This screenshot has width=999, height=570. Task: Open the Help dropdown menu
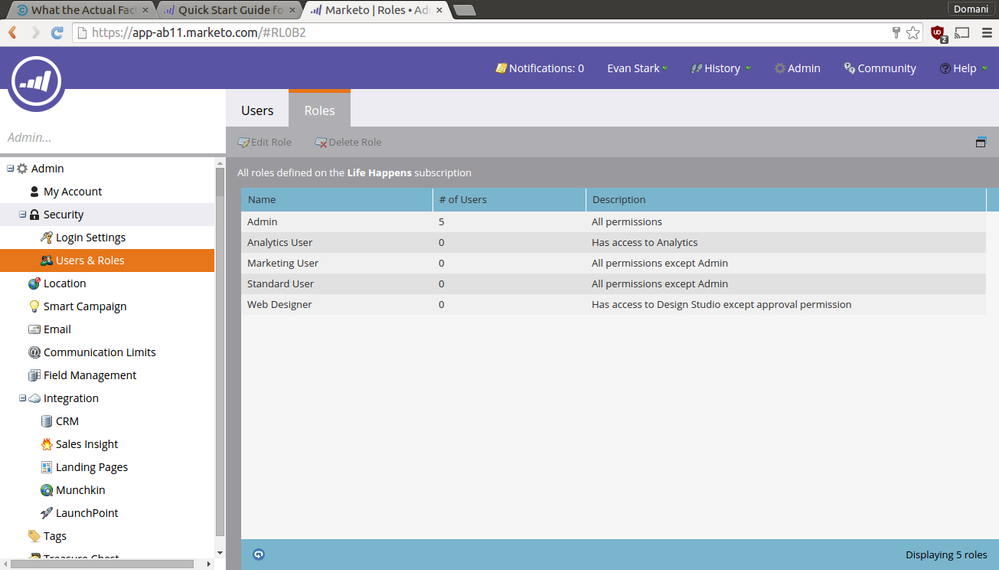963,68
